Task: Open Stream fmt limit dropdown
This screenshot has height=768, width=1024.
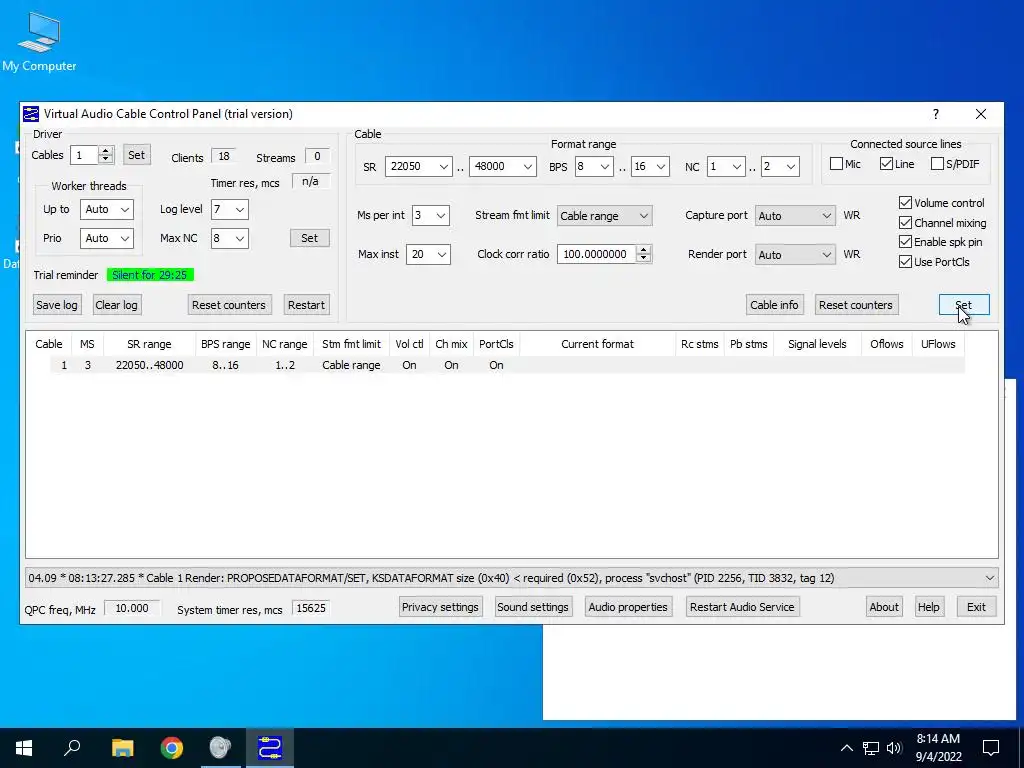Action: pyautogui.click(x=604, y=216)
